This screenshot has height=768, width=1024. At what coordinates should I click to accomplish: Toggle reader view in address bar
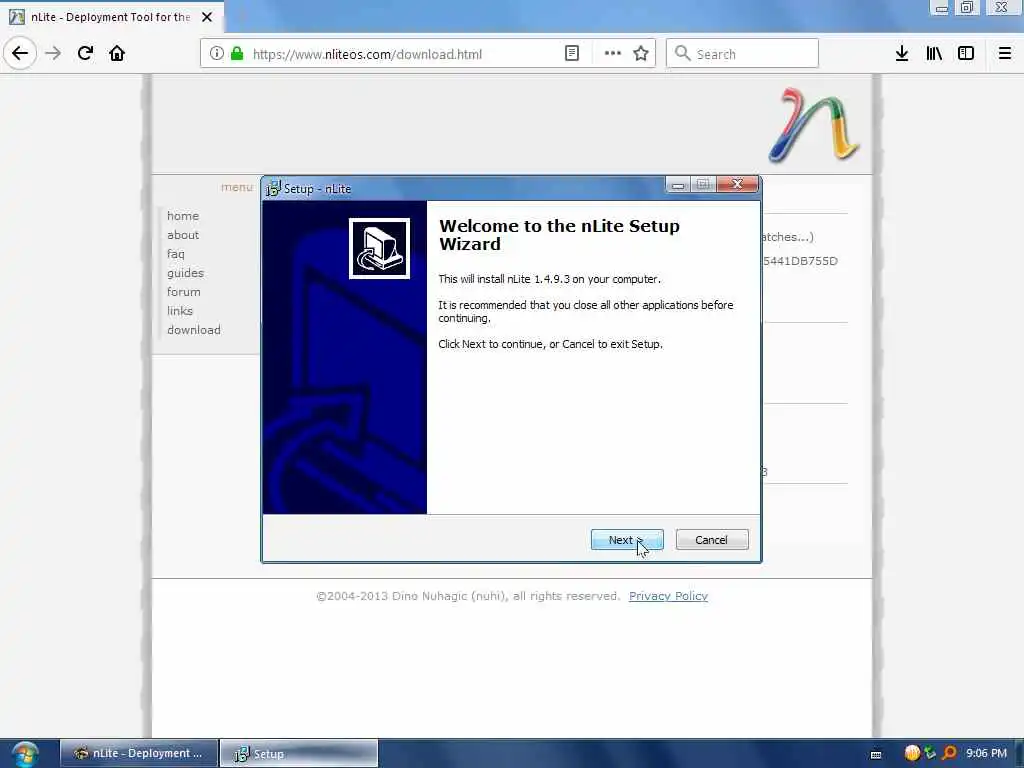pyautogui.click(x=571, y=54)
